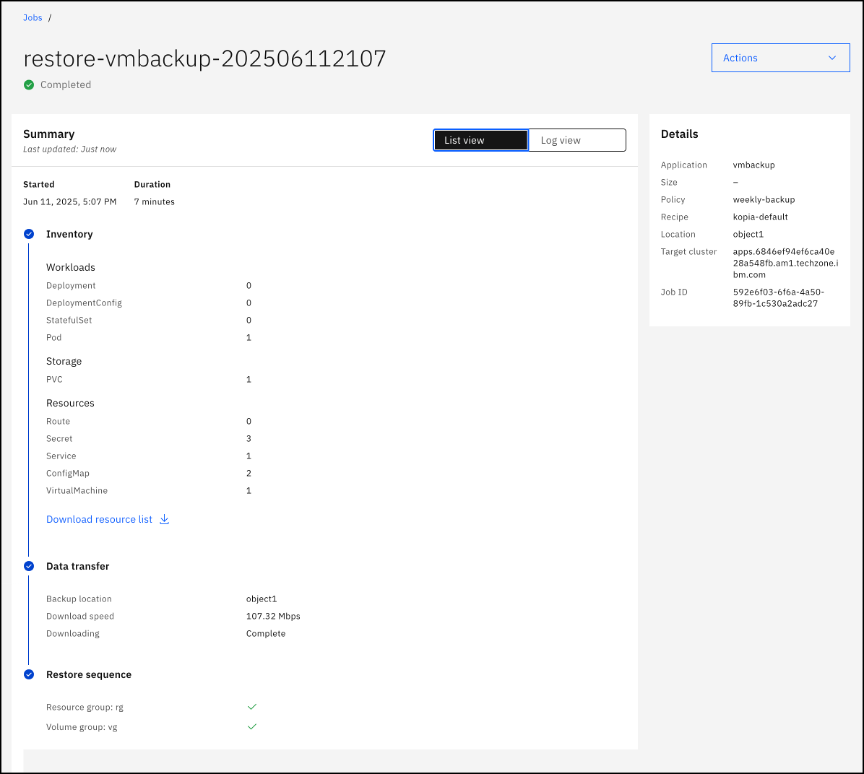
Task: Click the Resource group rg green checkmark
Action: click(x=252, y=707)
